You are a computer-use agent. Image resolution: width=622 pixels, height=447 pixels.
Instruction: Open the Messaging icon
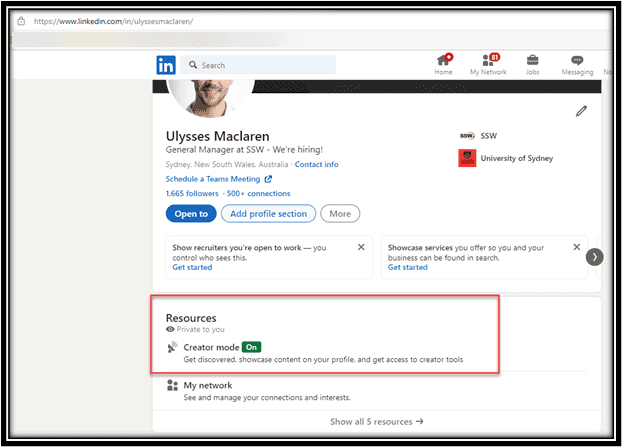(x=577, y=61)
